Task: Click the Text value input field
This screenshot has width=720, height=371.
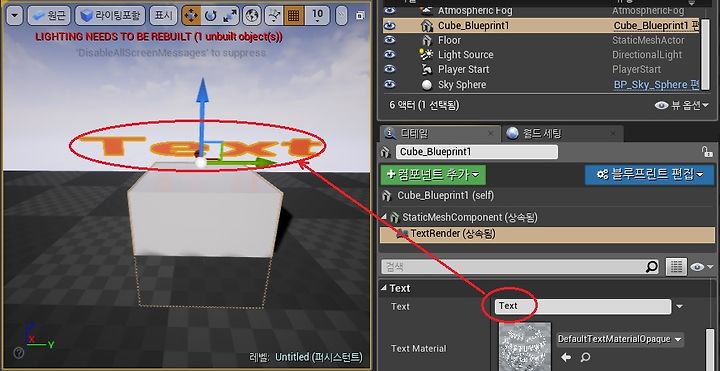Action: tap(583, 306)
